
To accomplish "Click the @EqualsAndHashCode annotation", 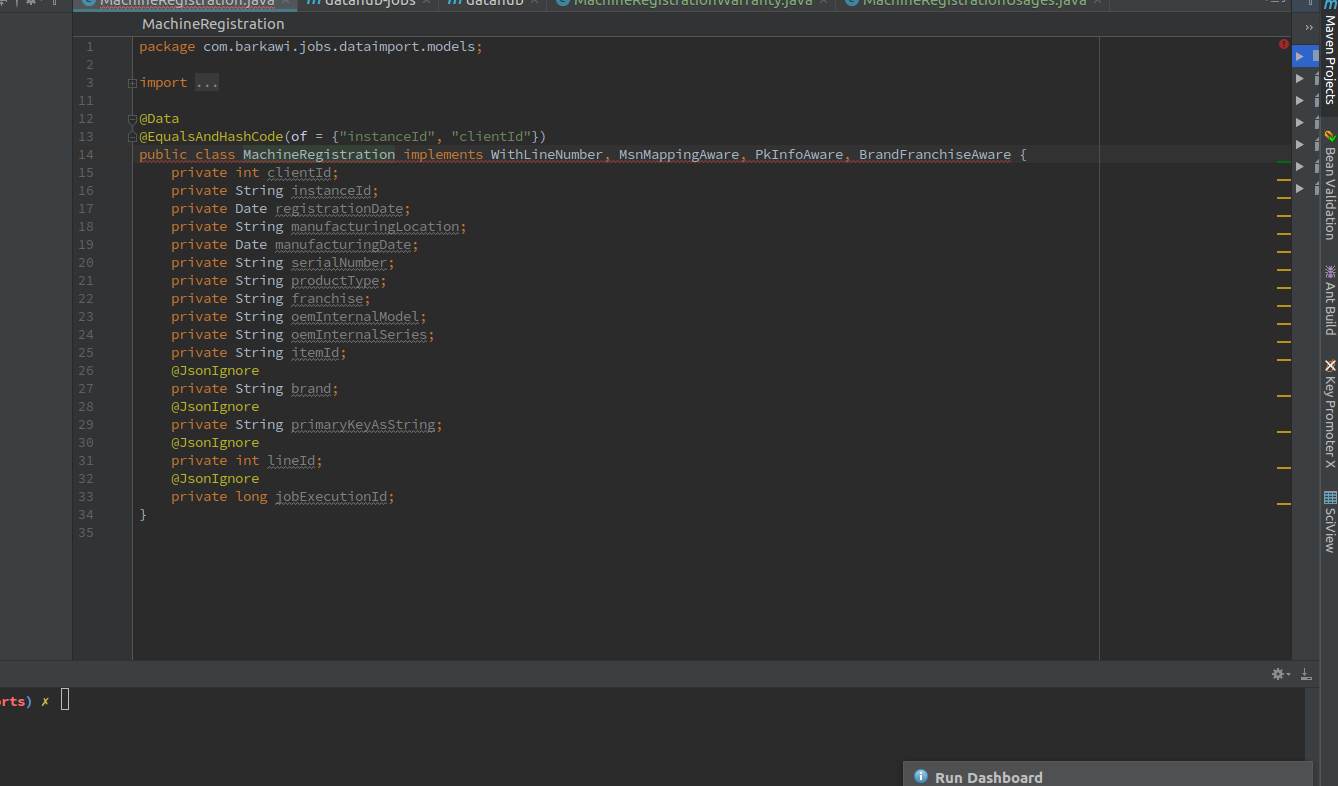I will click(x=211, y=137).
